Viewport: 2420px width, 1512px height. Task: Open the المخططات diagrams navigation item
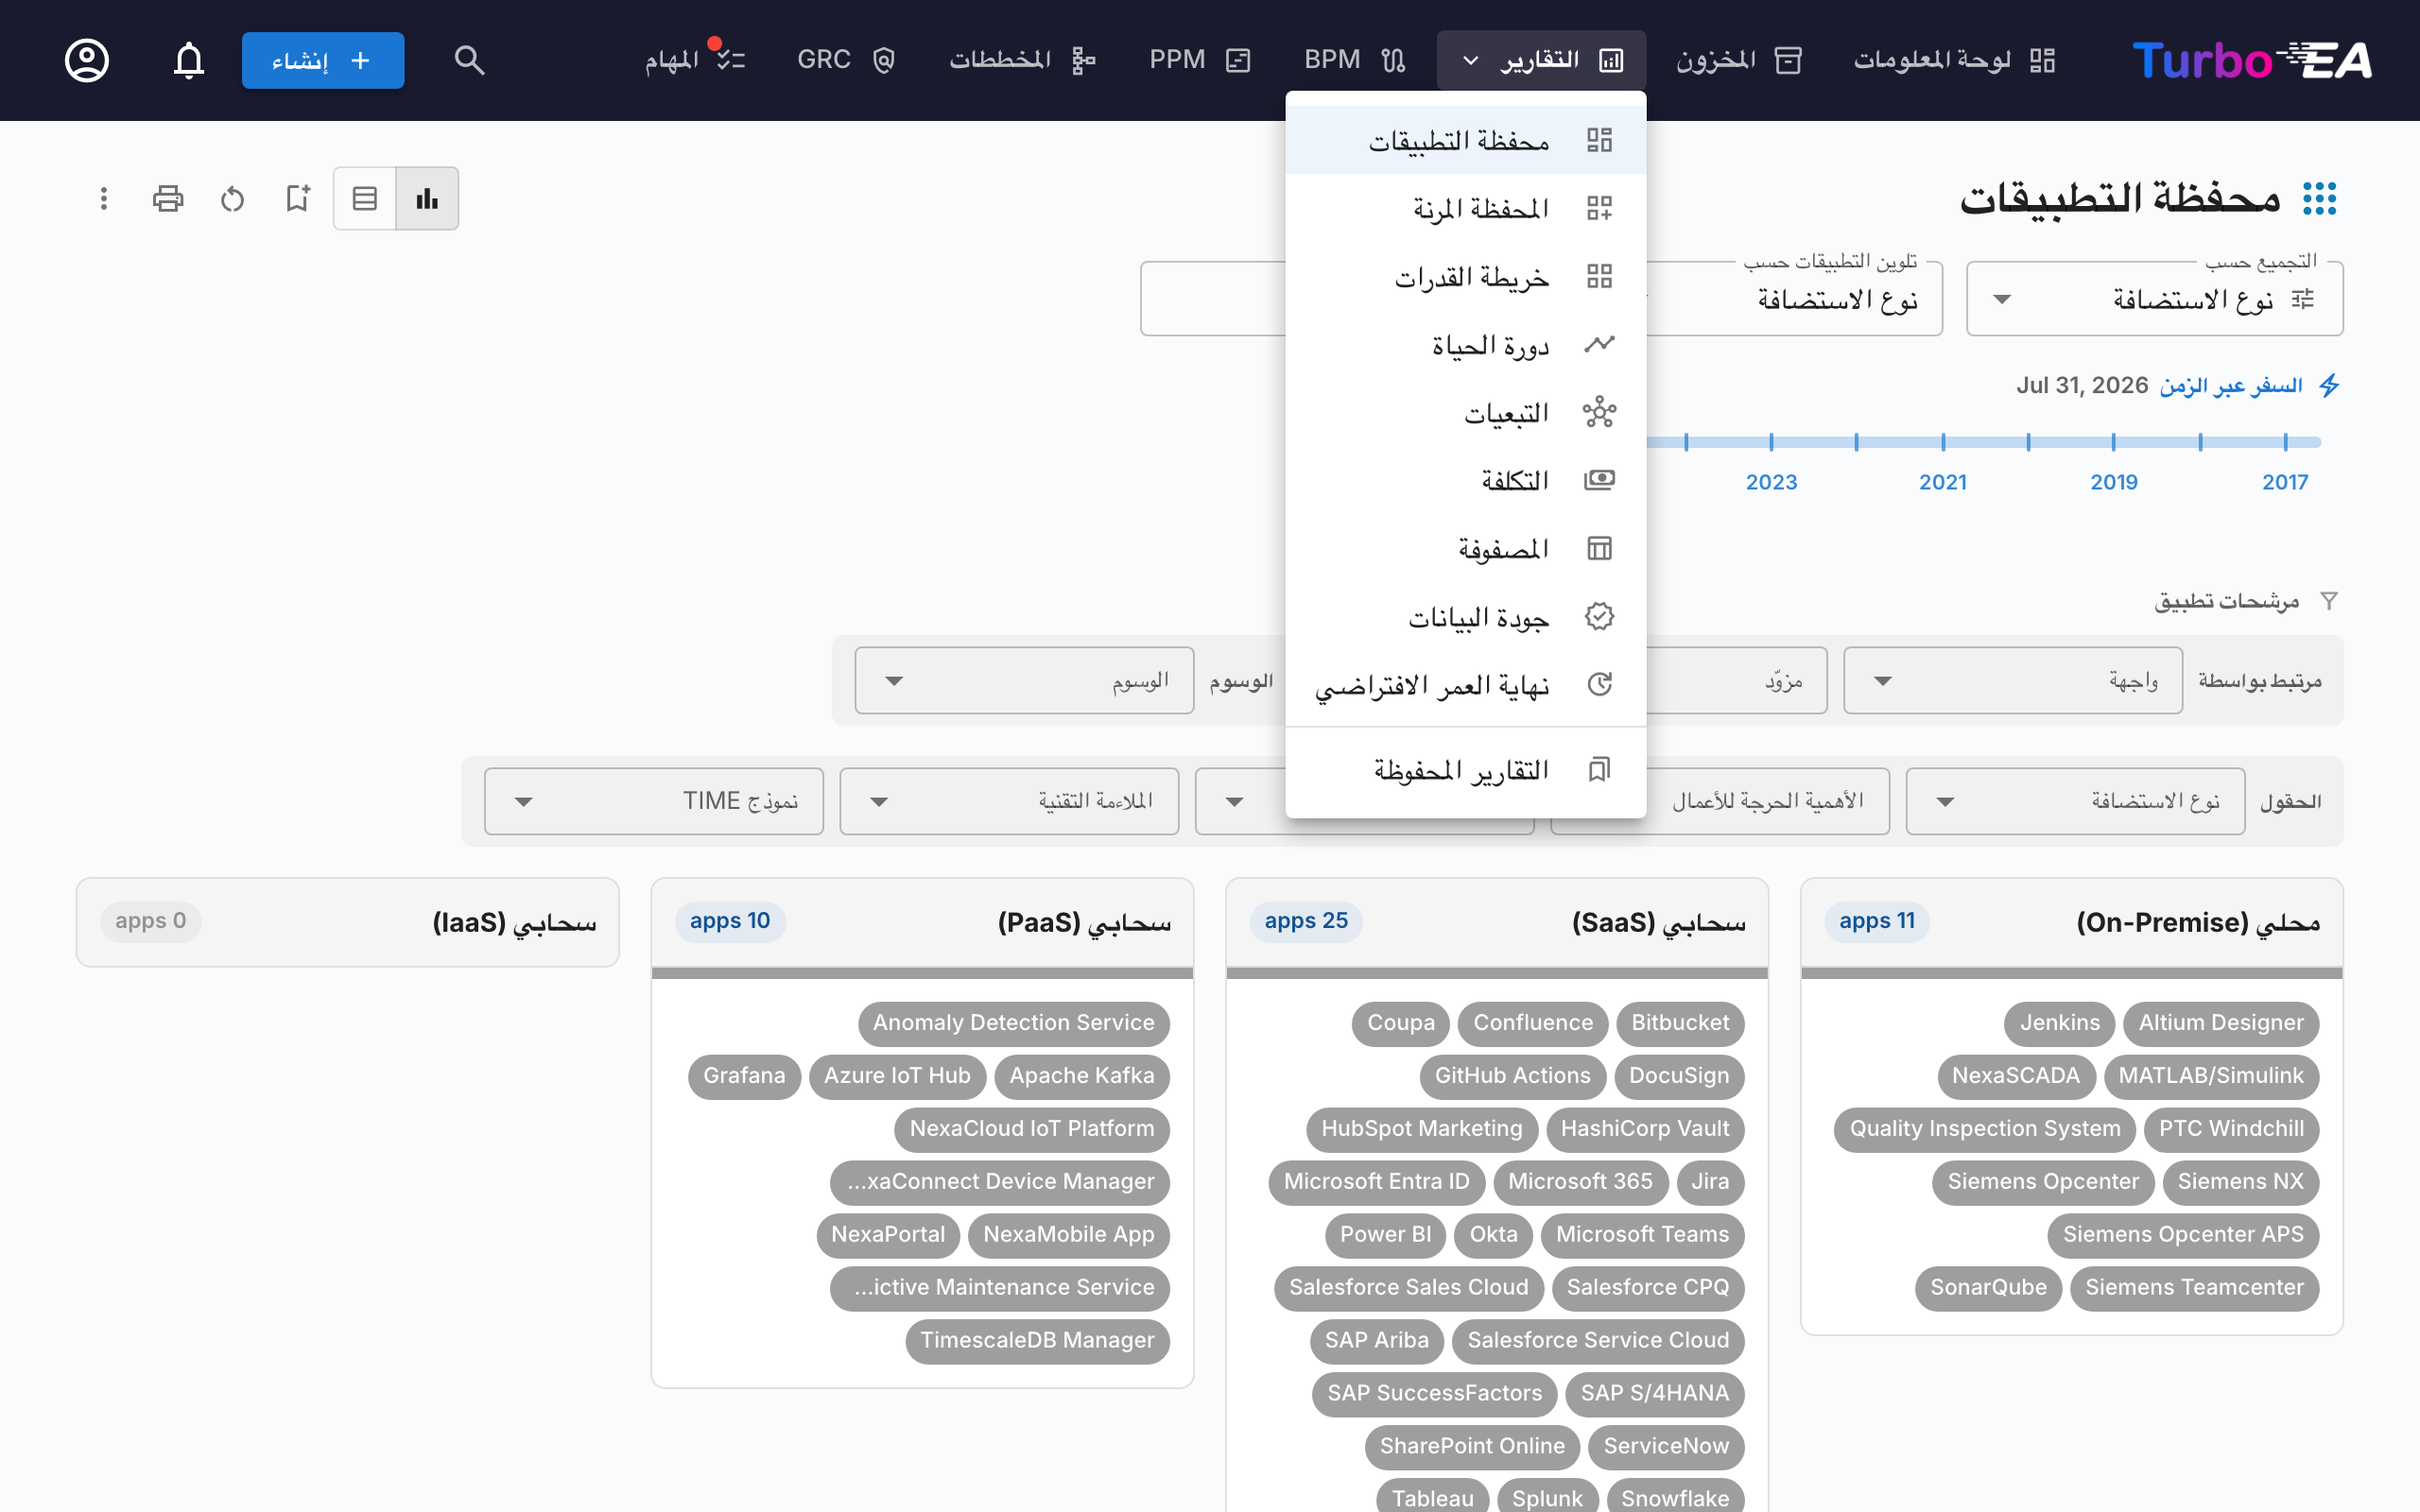1022,60
